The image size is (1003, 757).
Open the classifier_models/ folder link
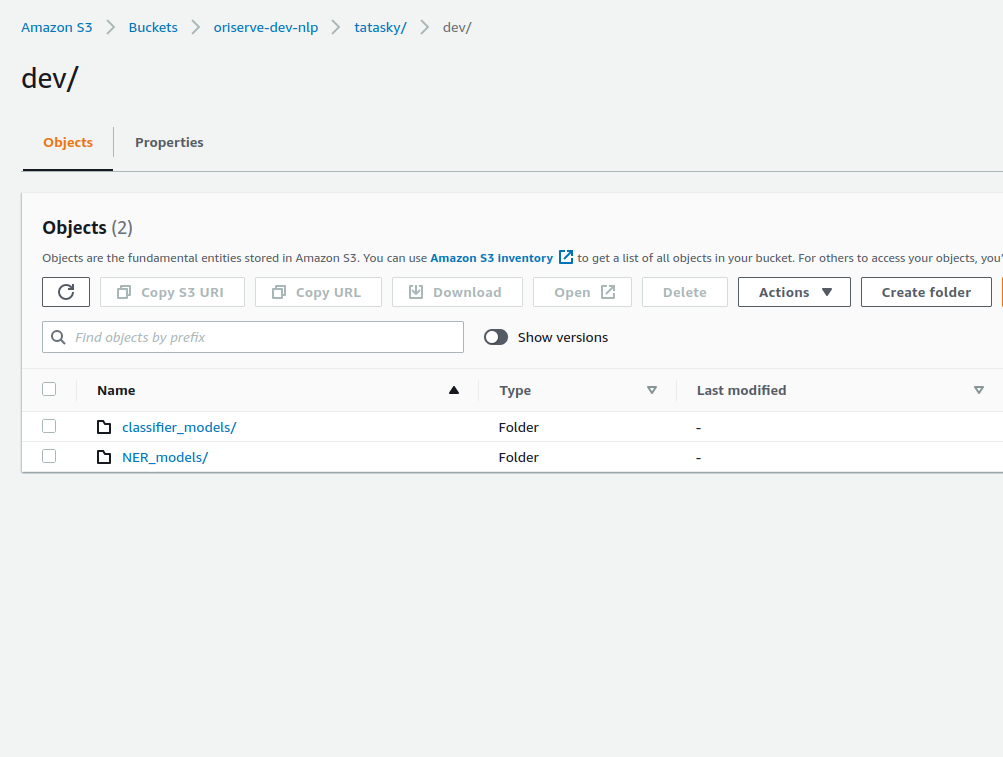tap(179, 427)
